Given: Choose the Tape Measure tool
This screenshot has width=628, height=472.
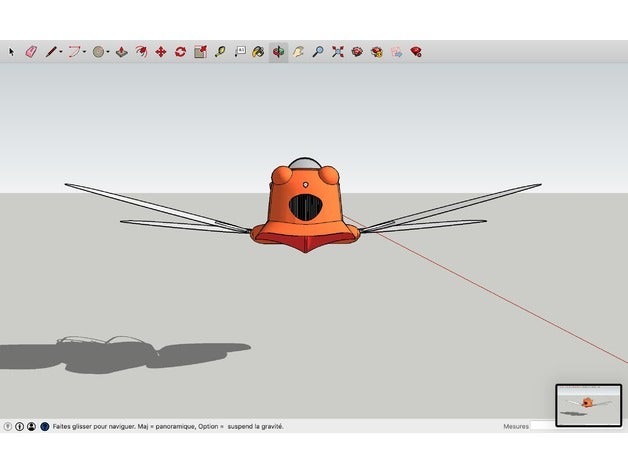Looking at the screenshot, I should [x=220, y=51].
